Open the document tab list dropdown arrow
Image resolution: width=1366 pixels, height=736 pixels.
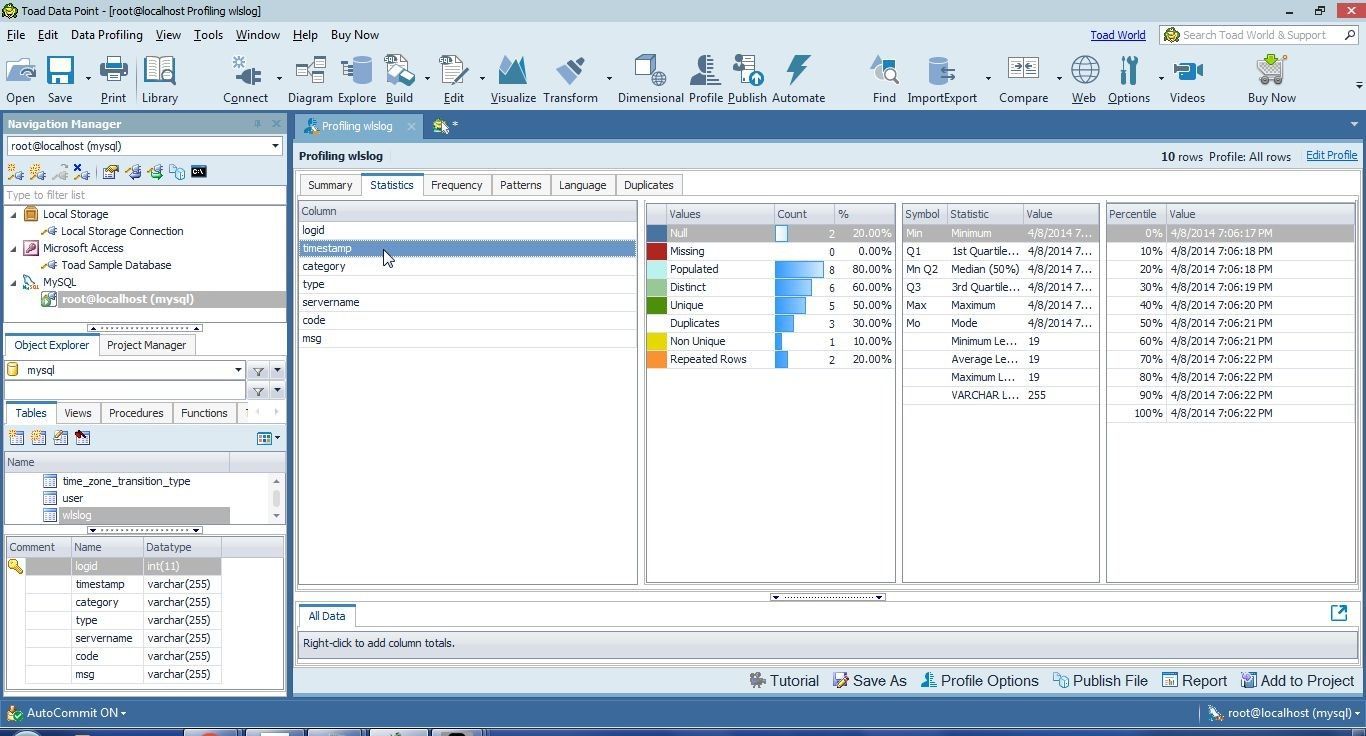click(x=1354, y=125)
